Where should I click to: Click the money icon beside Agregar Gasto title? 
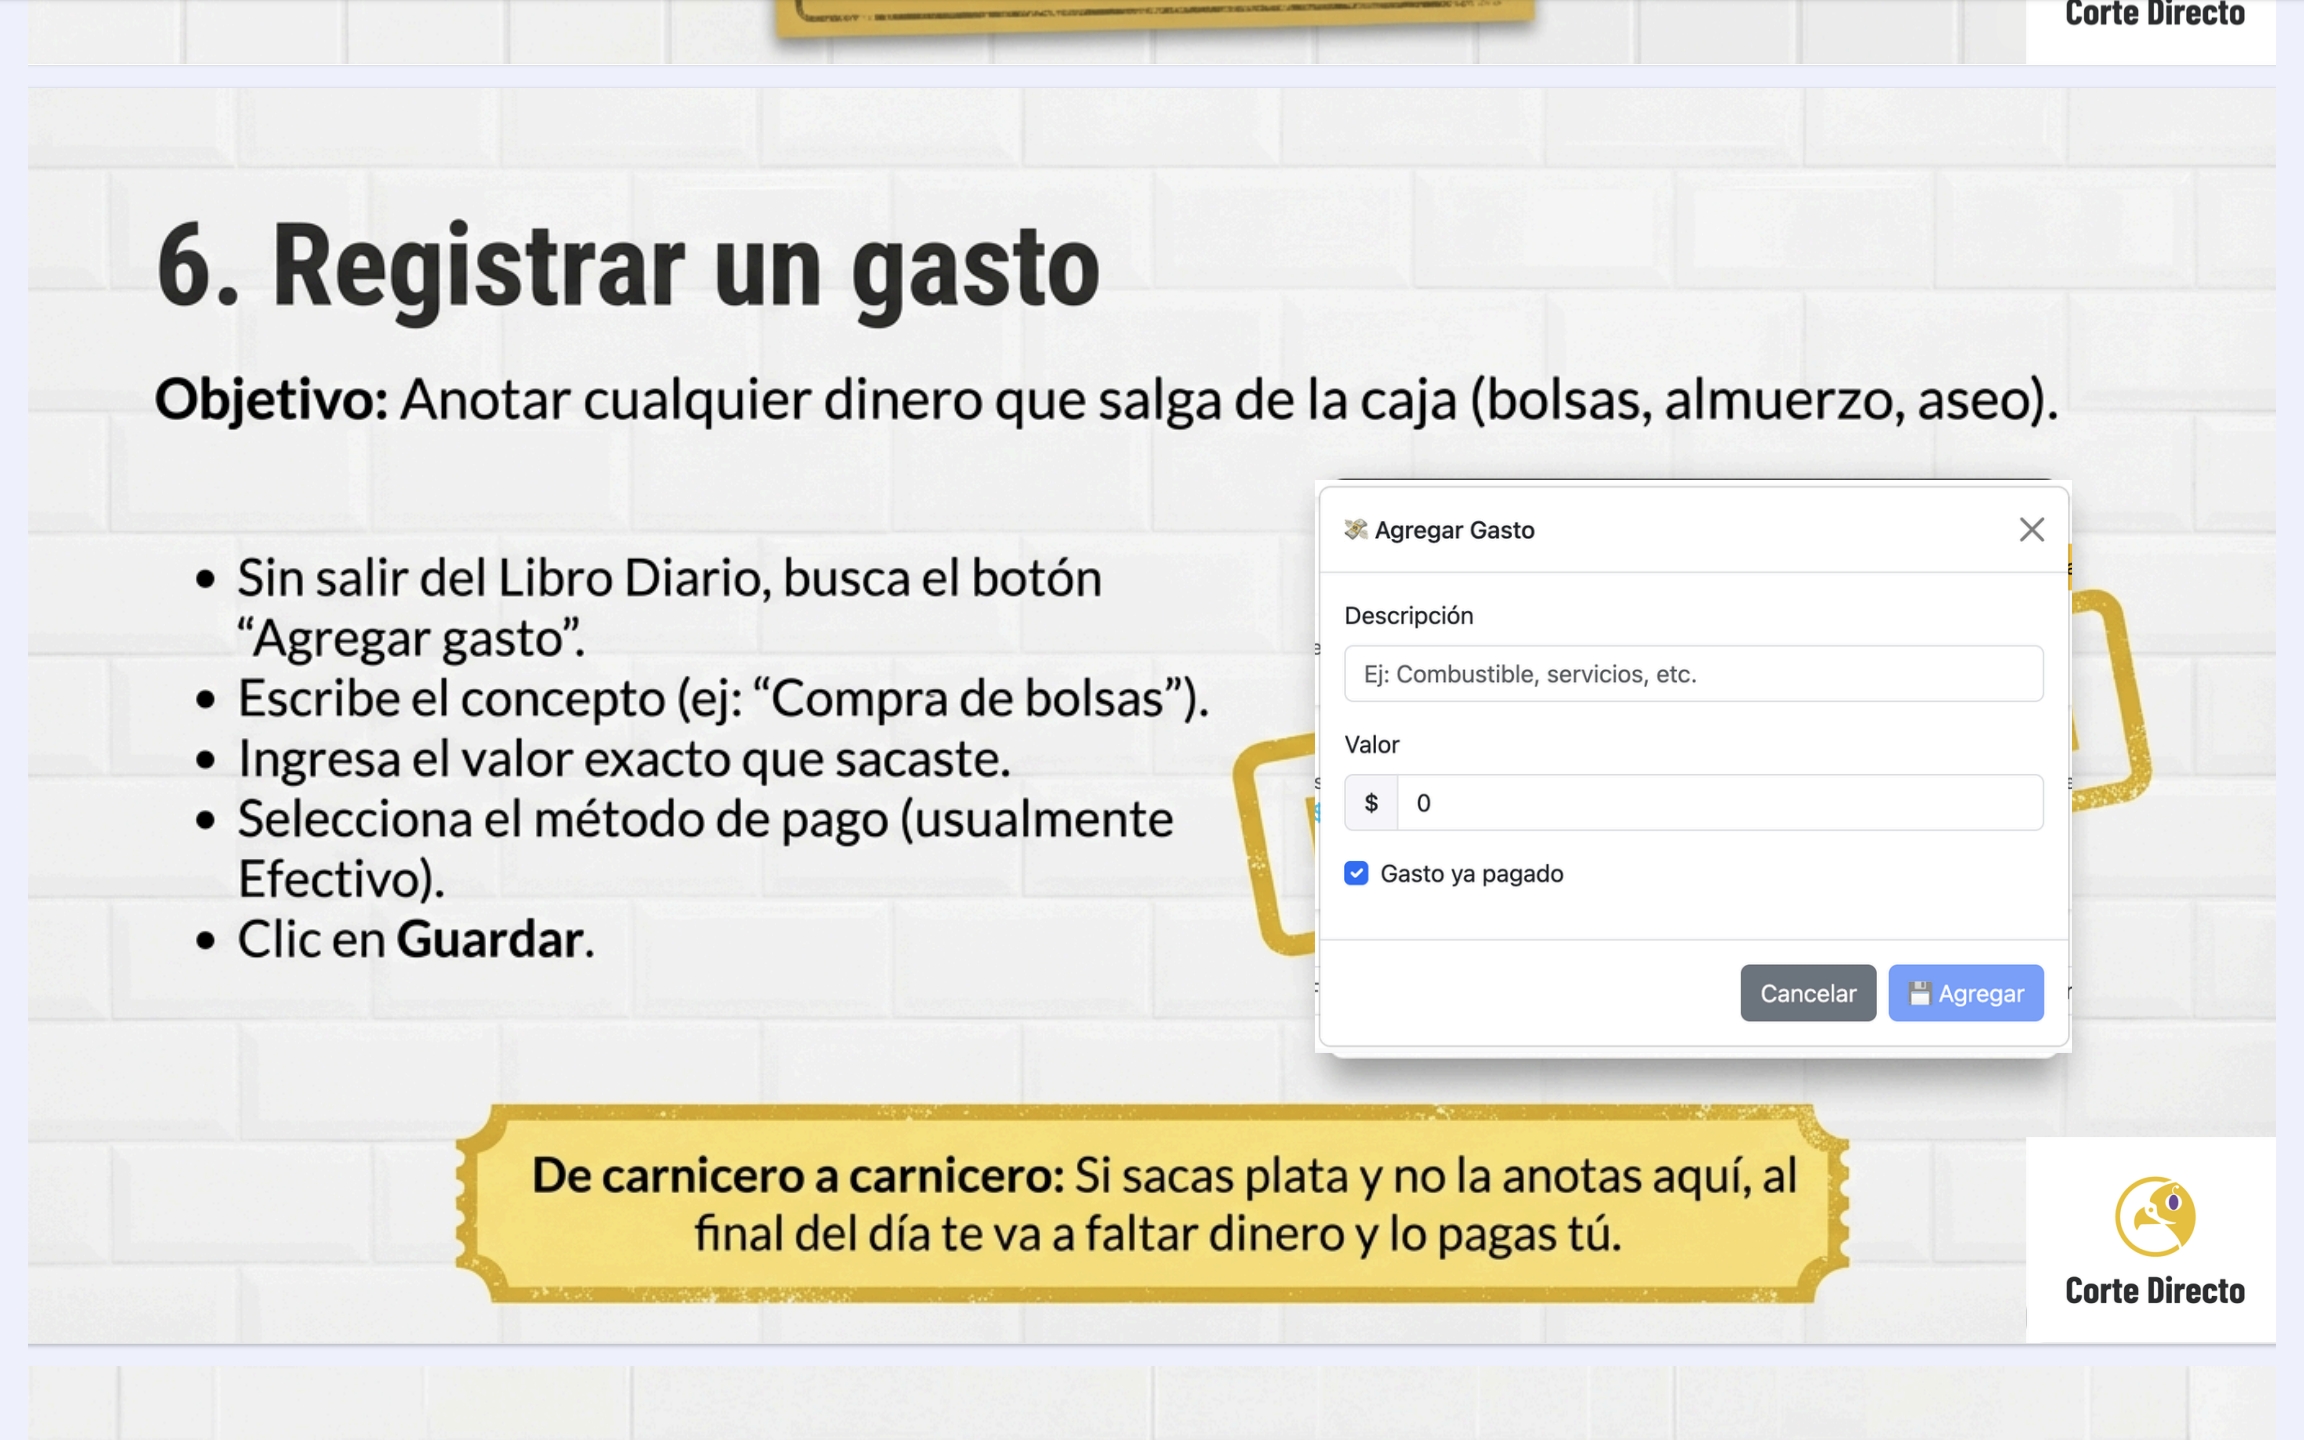(1357, 530)
